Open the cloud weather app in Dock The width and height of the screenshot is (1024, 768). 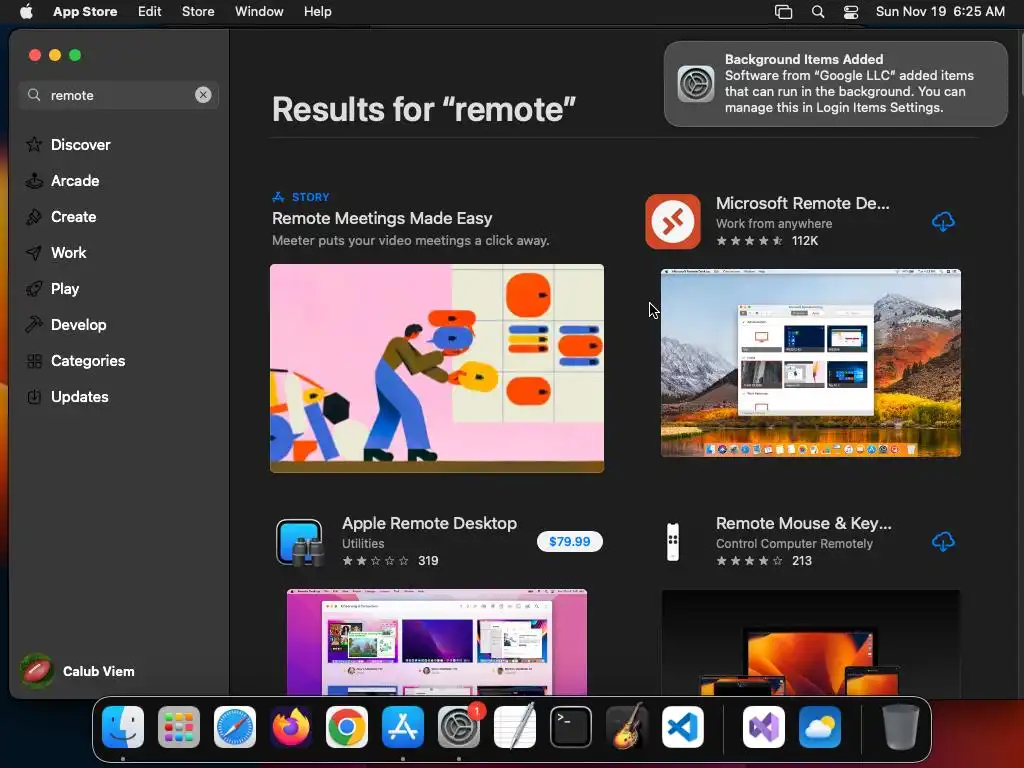tap(820, 727)
